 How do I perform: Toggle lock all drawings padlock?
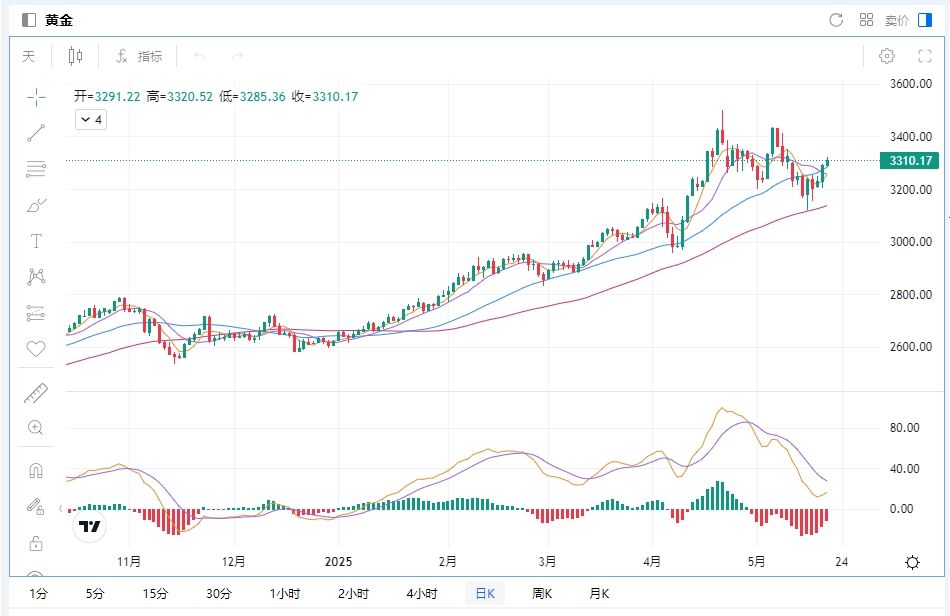click(36, 544)
